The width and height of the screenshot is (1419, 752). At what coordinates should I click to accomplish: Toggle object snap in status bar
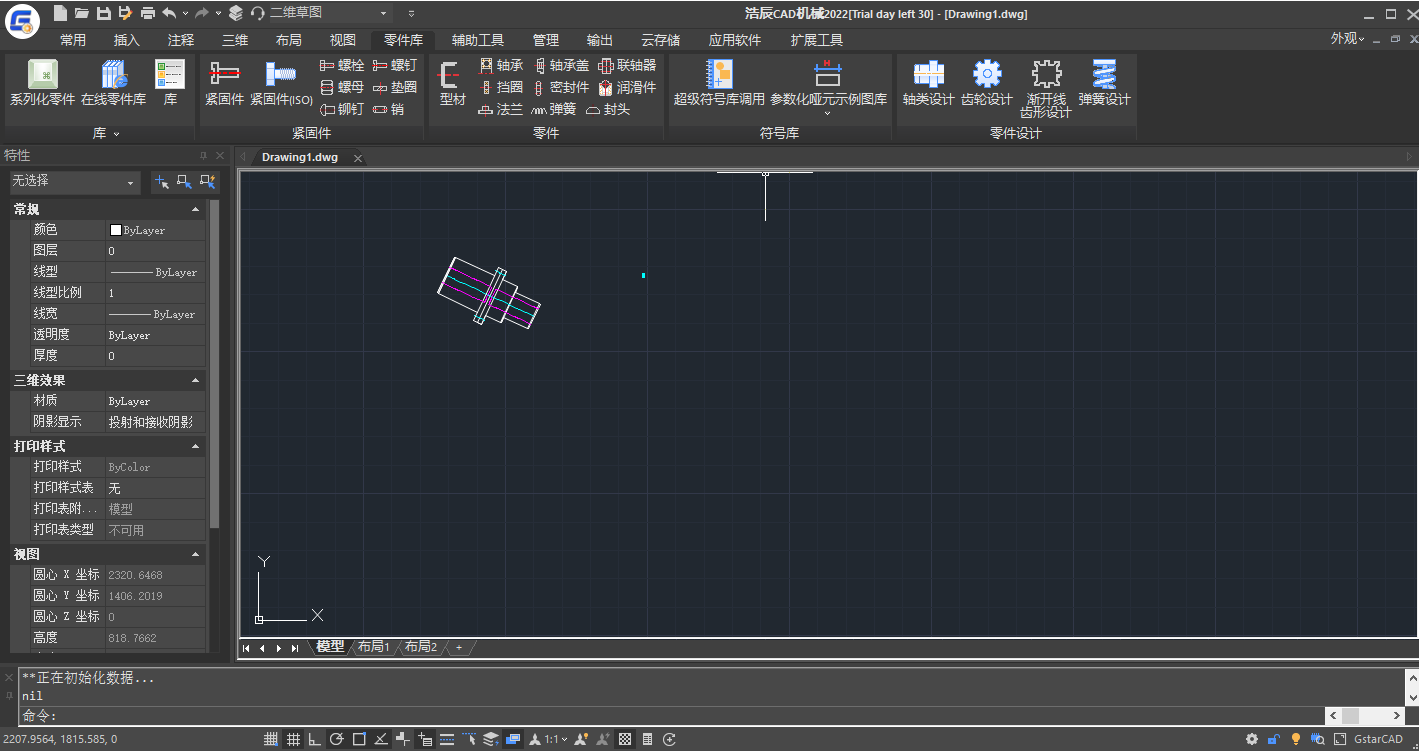tap(359, 740)
